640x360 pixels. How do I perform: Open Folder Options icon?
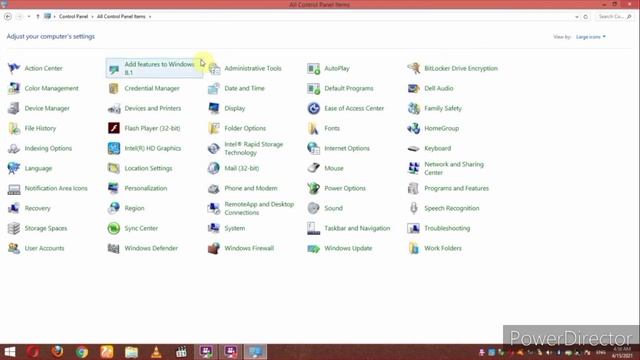[213, 128]
